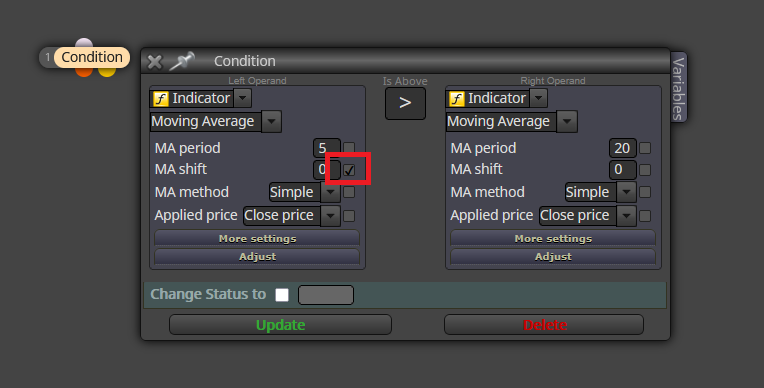
Task: Click Adjust under right operand
Action: [x=553, y=256]
